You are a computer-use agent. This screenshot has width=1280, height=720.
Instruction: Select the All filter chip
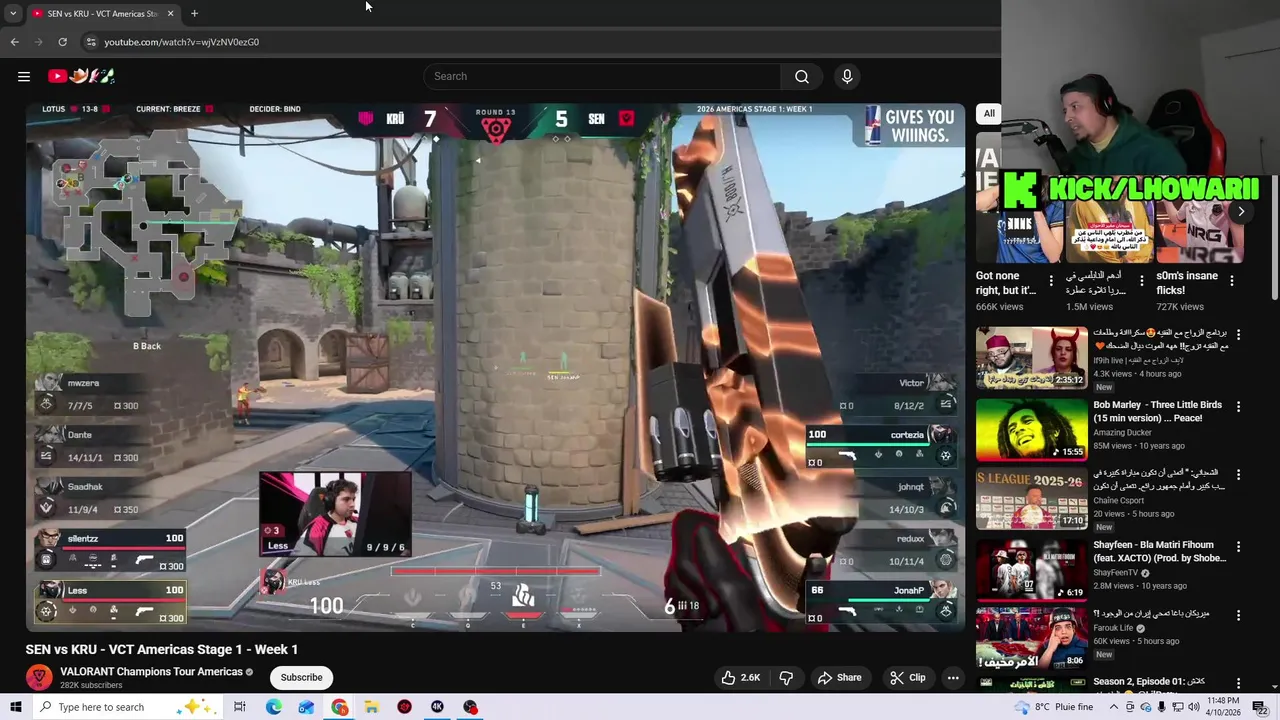pyautogui.click(x=989, y=113)
